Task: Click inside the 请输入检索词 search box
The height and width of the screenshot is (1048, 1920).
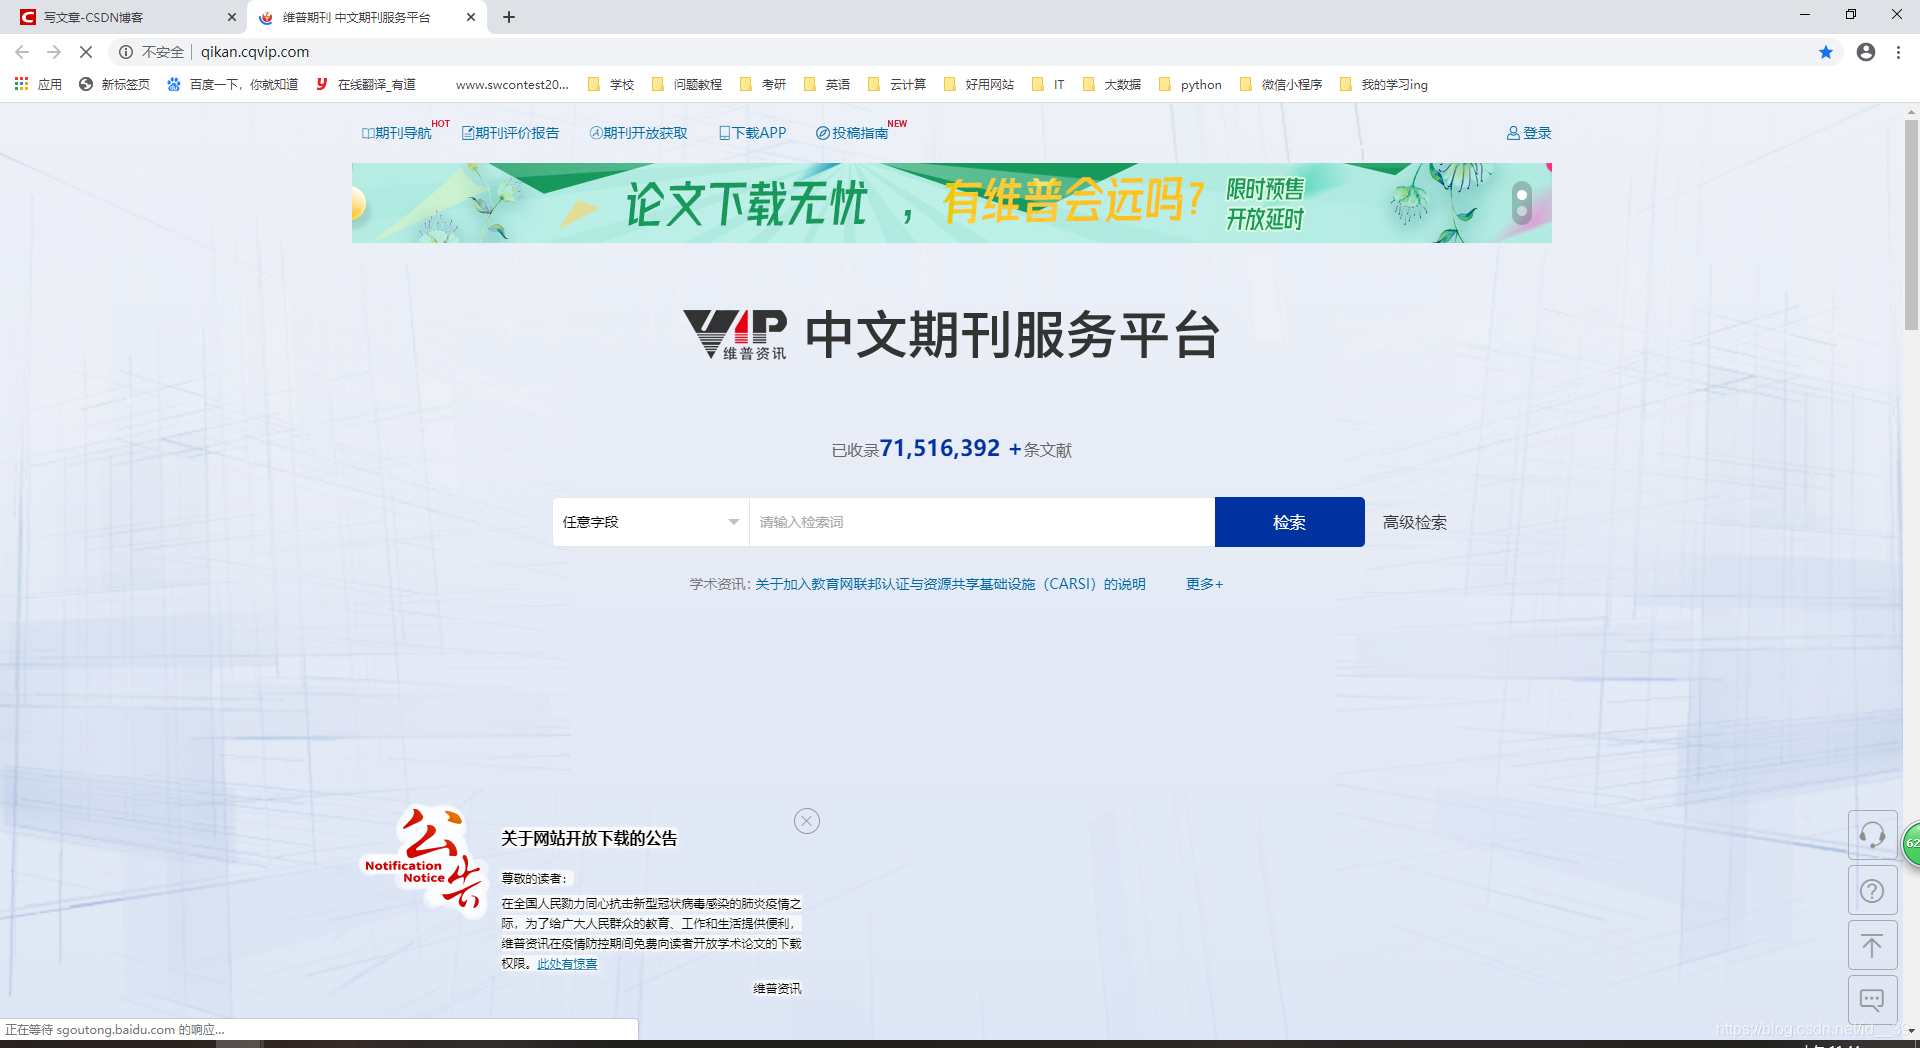Action: tap(980, 521)
